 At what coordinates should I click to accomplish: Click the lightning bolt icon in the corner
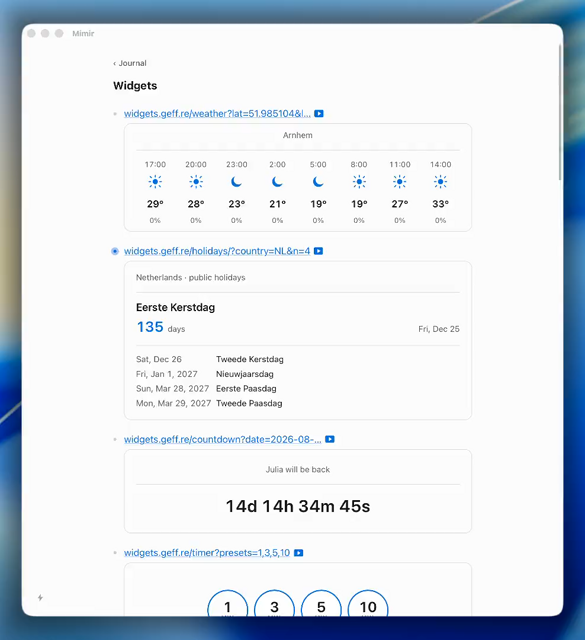click(x=40, y=598)
